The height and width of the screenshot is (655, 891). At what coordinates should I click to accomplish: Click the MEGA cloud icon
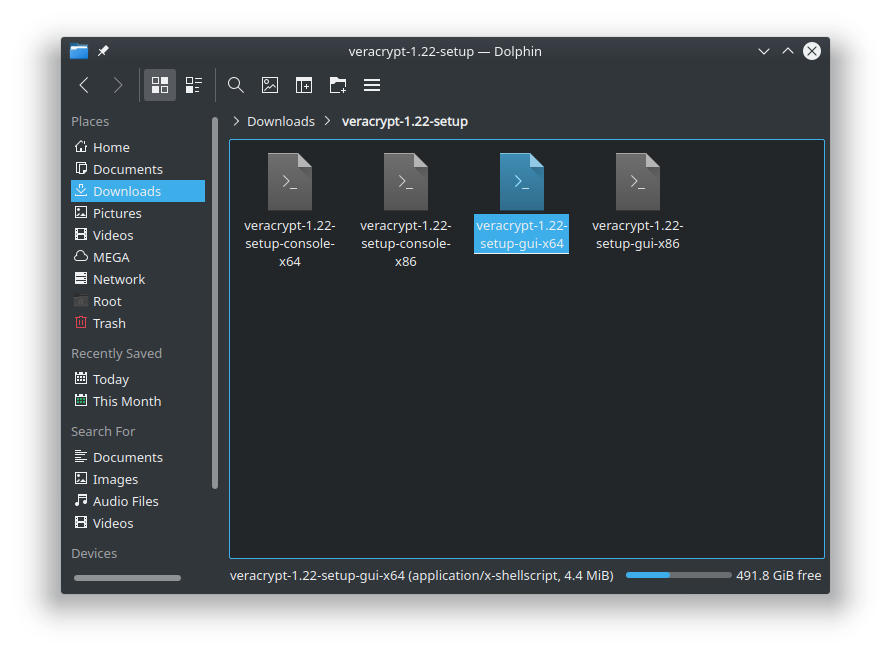(81, 257)
